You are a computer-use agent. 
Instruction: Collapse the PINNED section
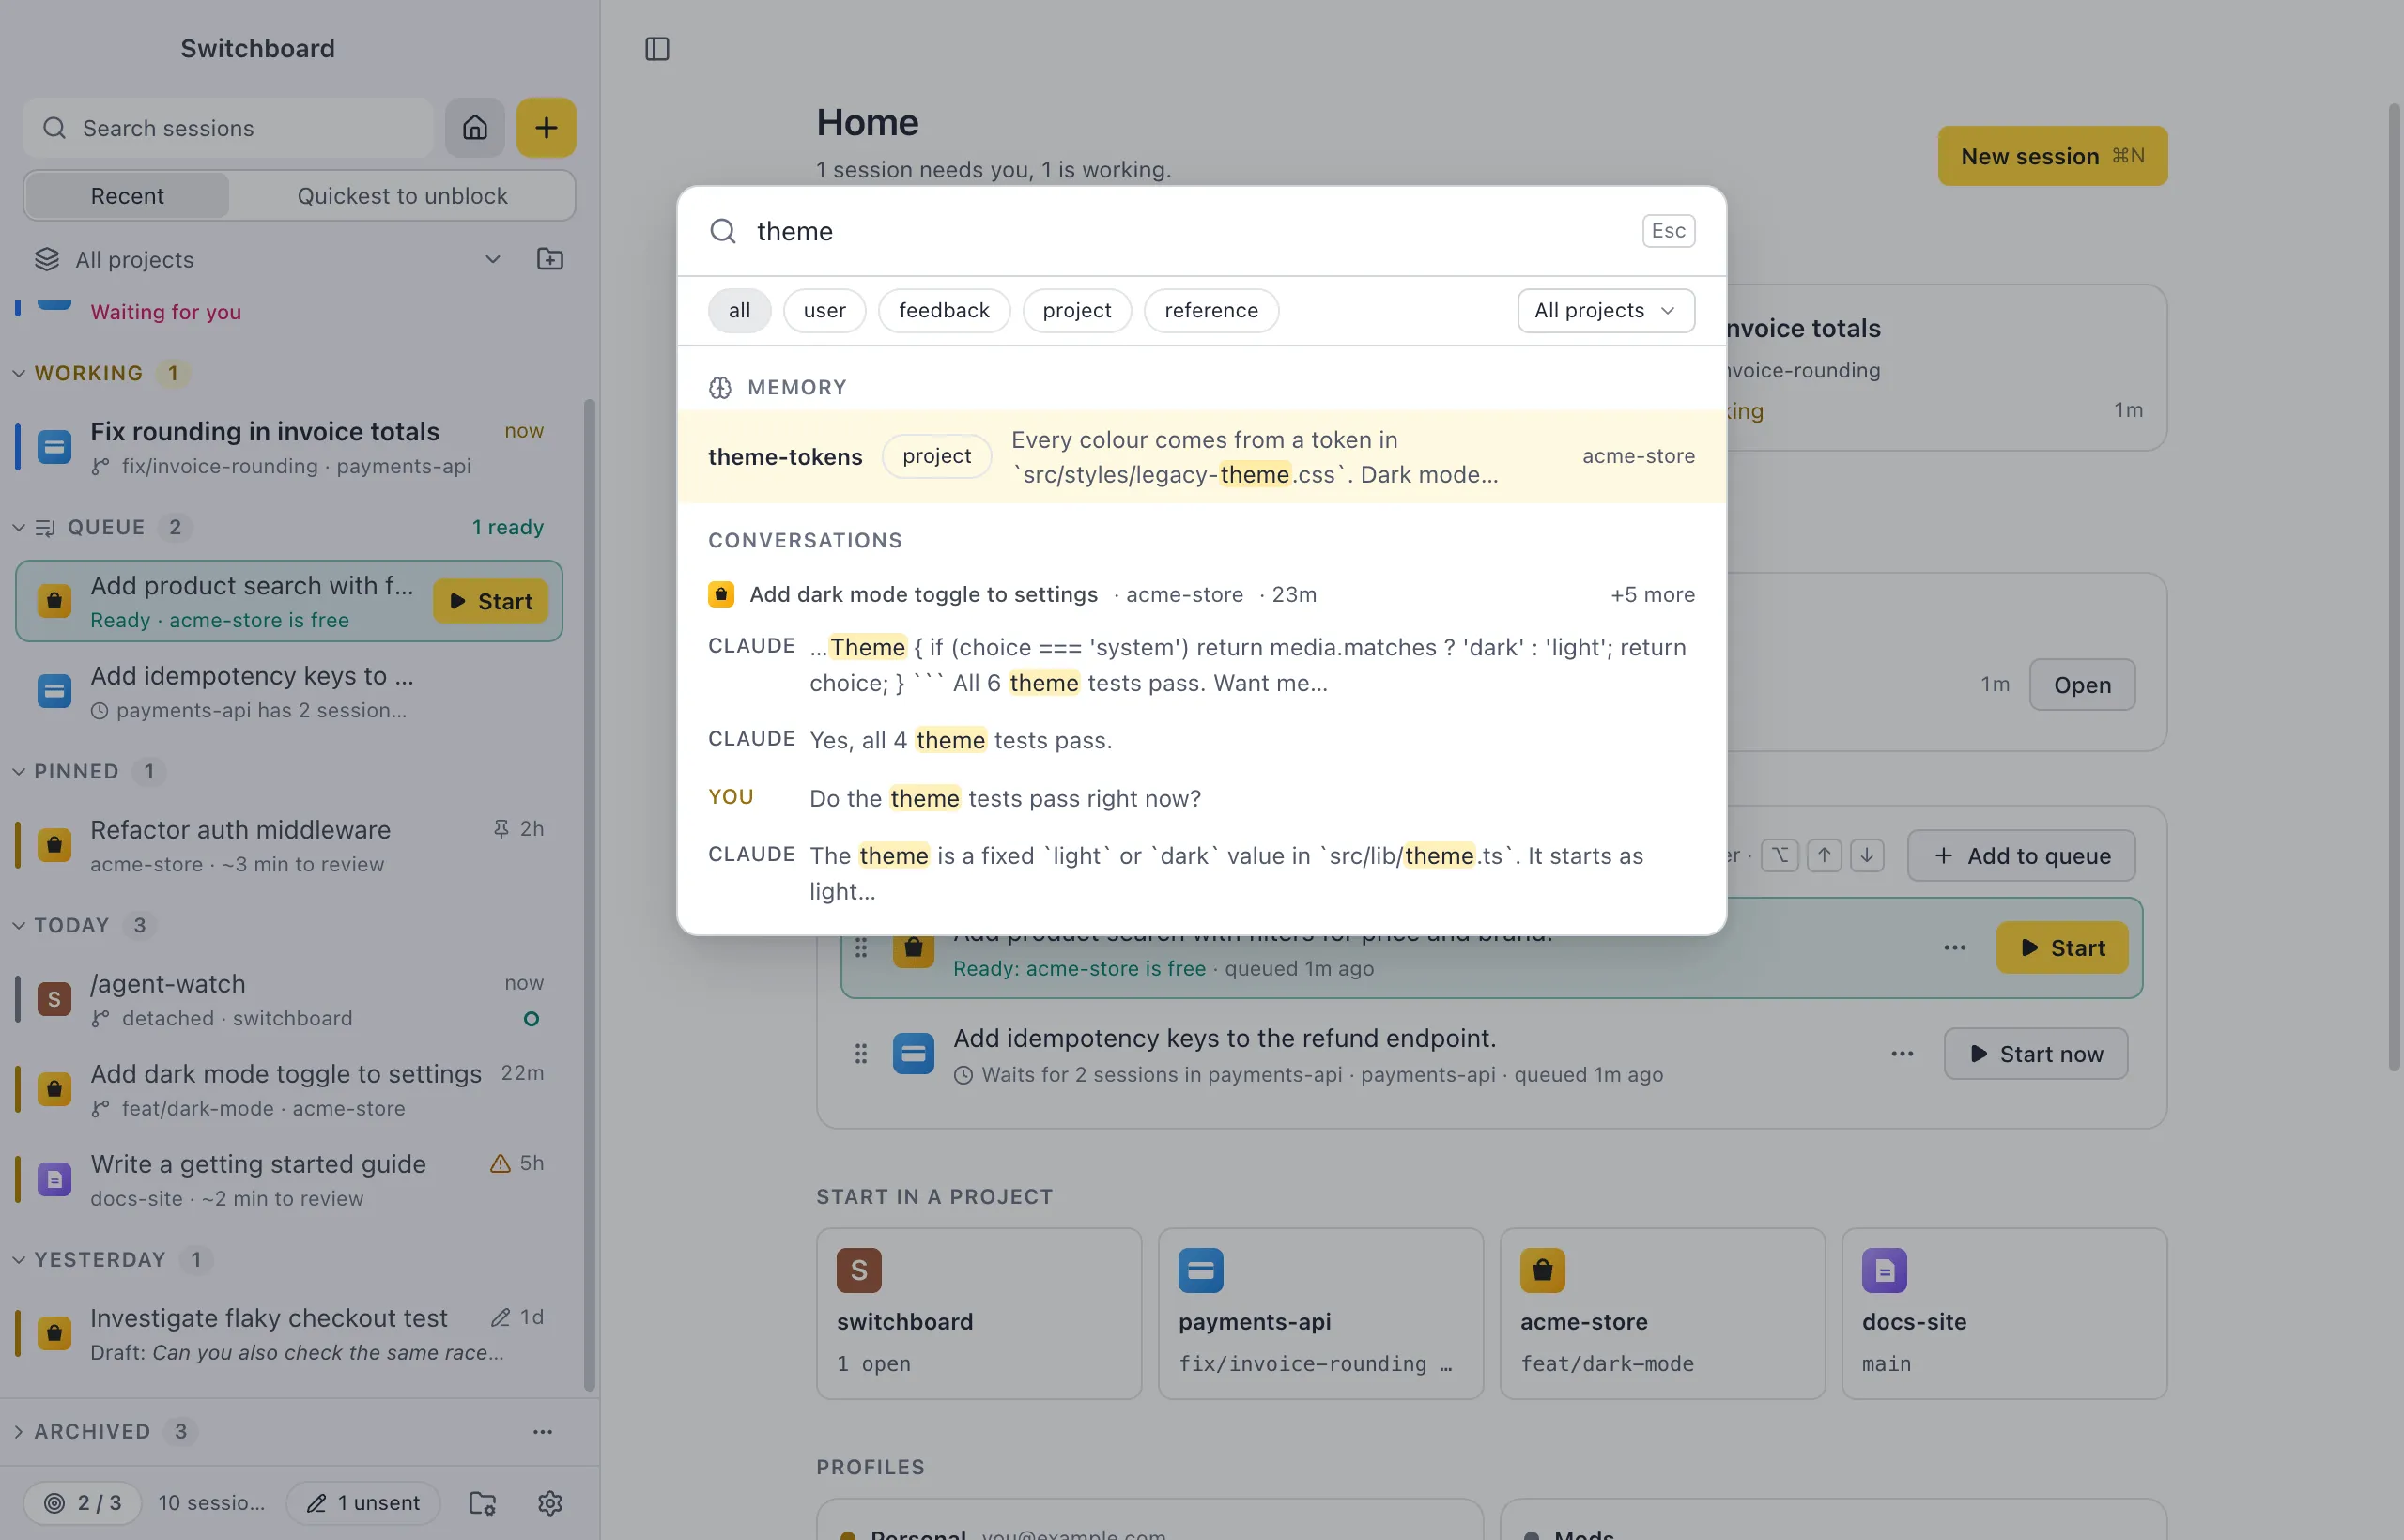(x=19, y=771)
